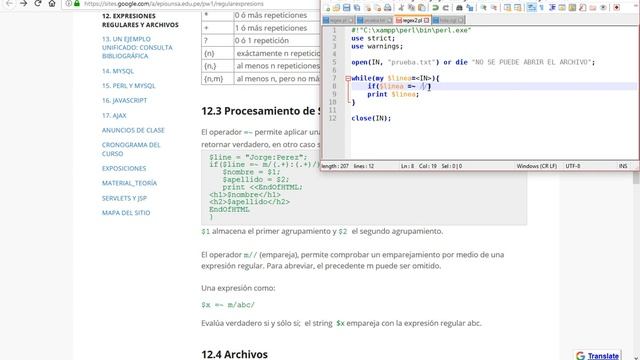Viewport: 640px width, 360px height.
Task: Zoom out using the Notepad++ toolbar icon
Action: [x=493, y=8]
